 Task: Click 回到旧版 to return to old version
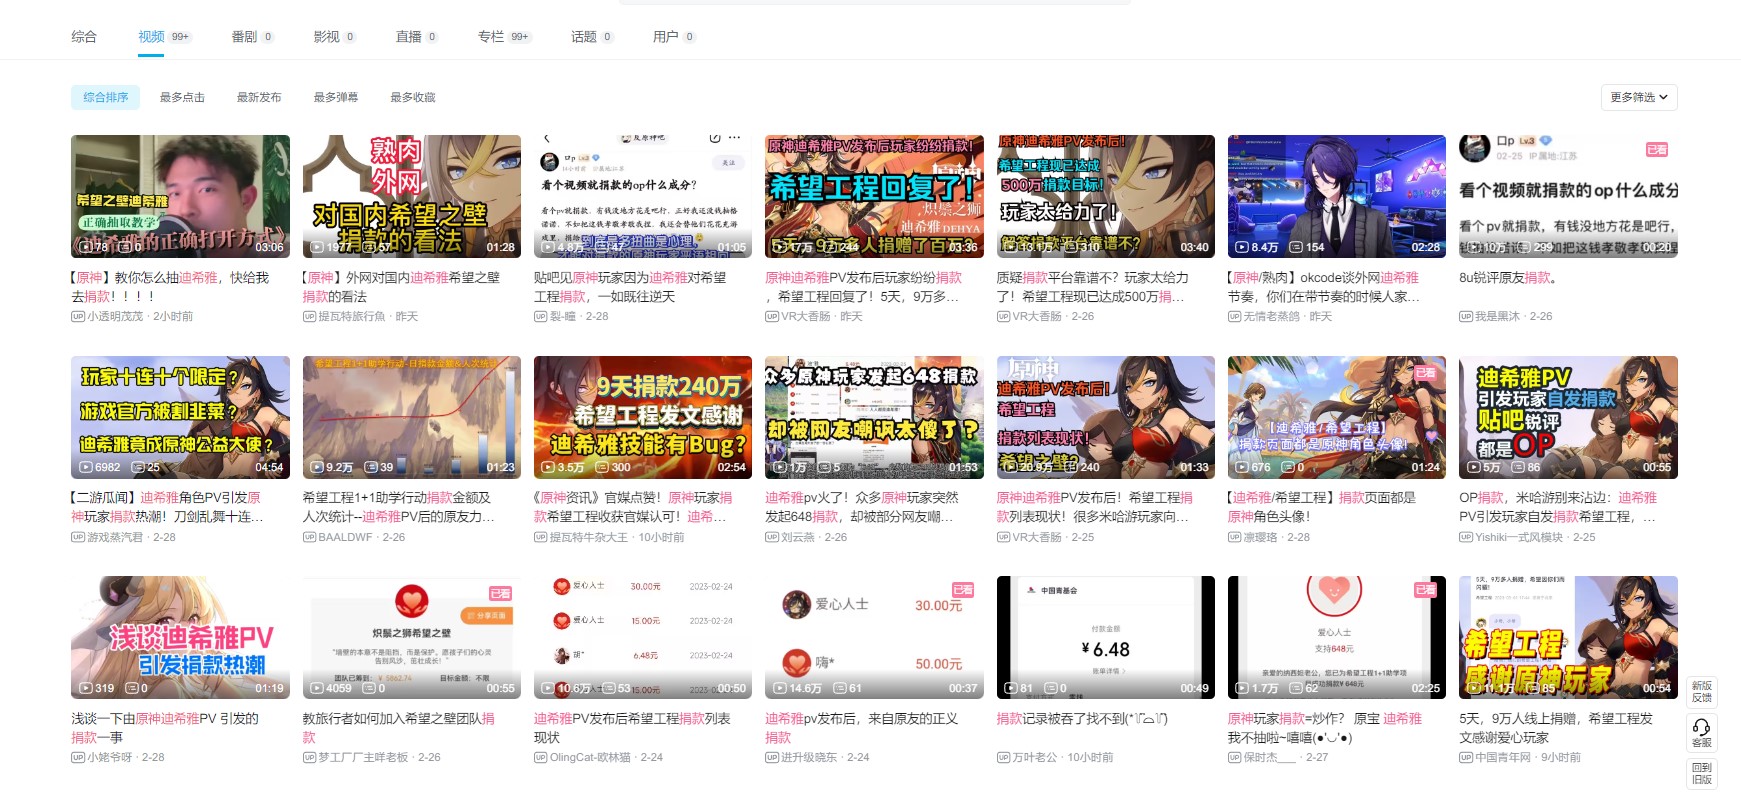pyautogui.click(x=1701, y=774)
